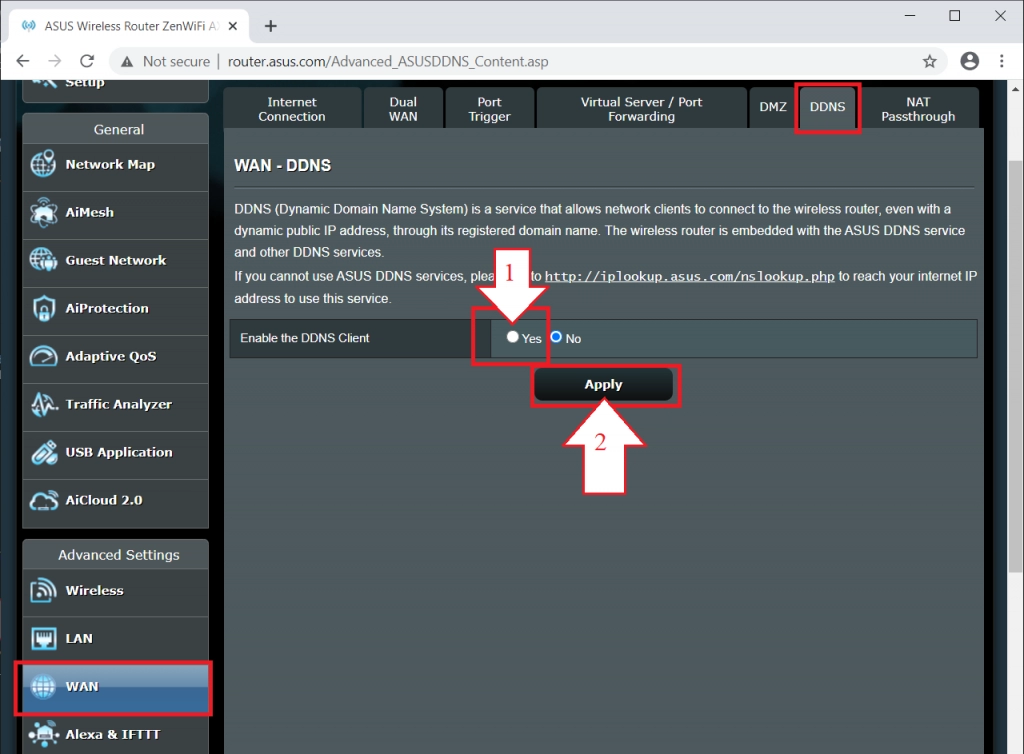
Task: Open the browser profile menu
Action: [x=969, y=61]
